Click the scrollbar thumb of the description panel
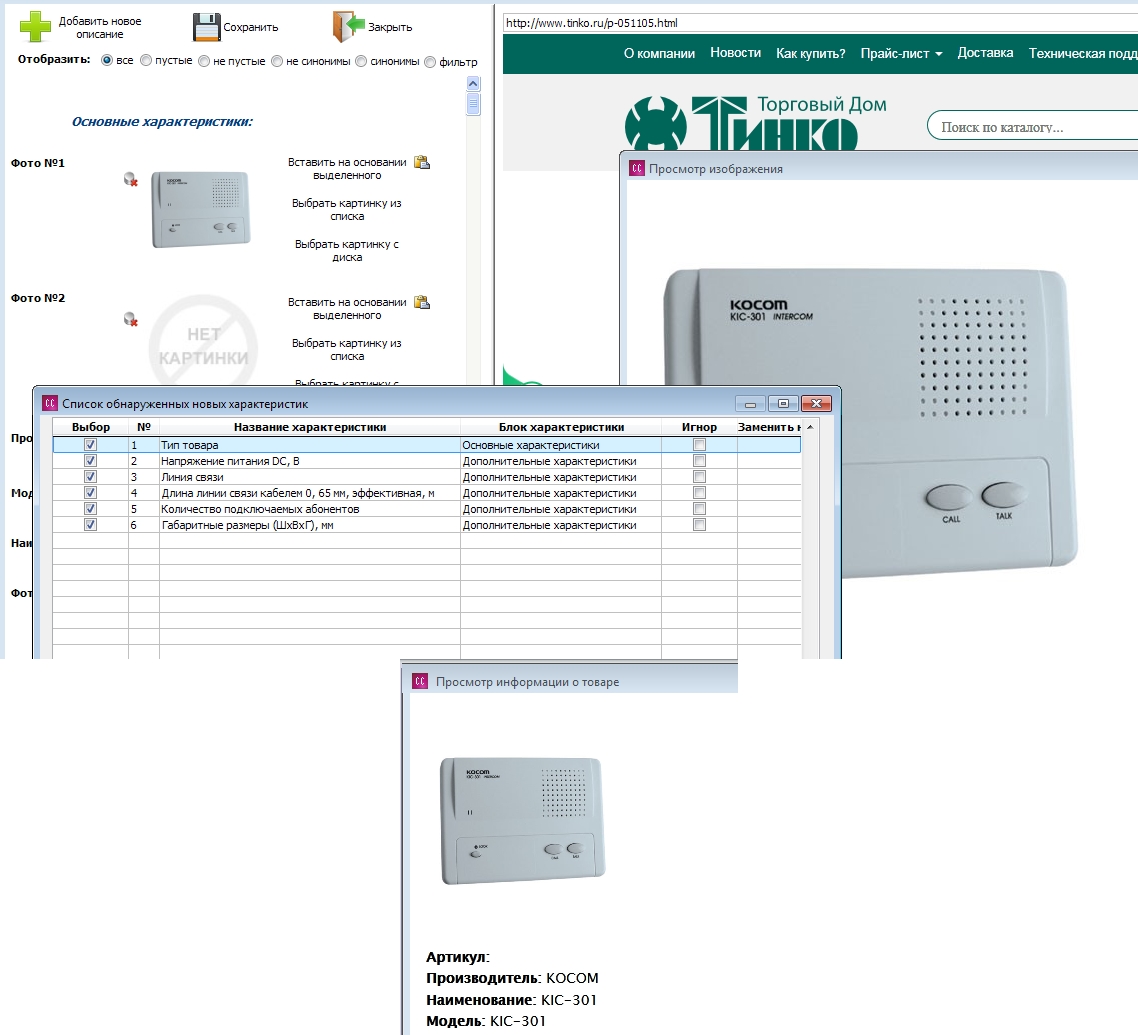 click(x=473, y=105)
